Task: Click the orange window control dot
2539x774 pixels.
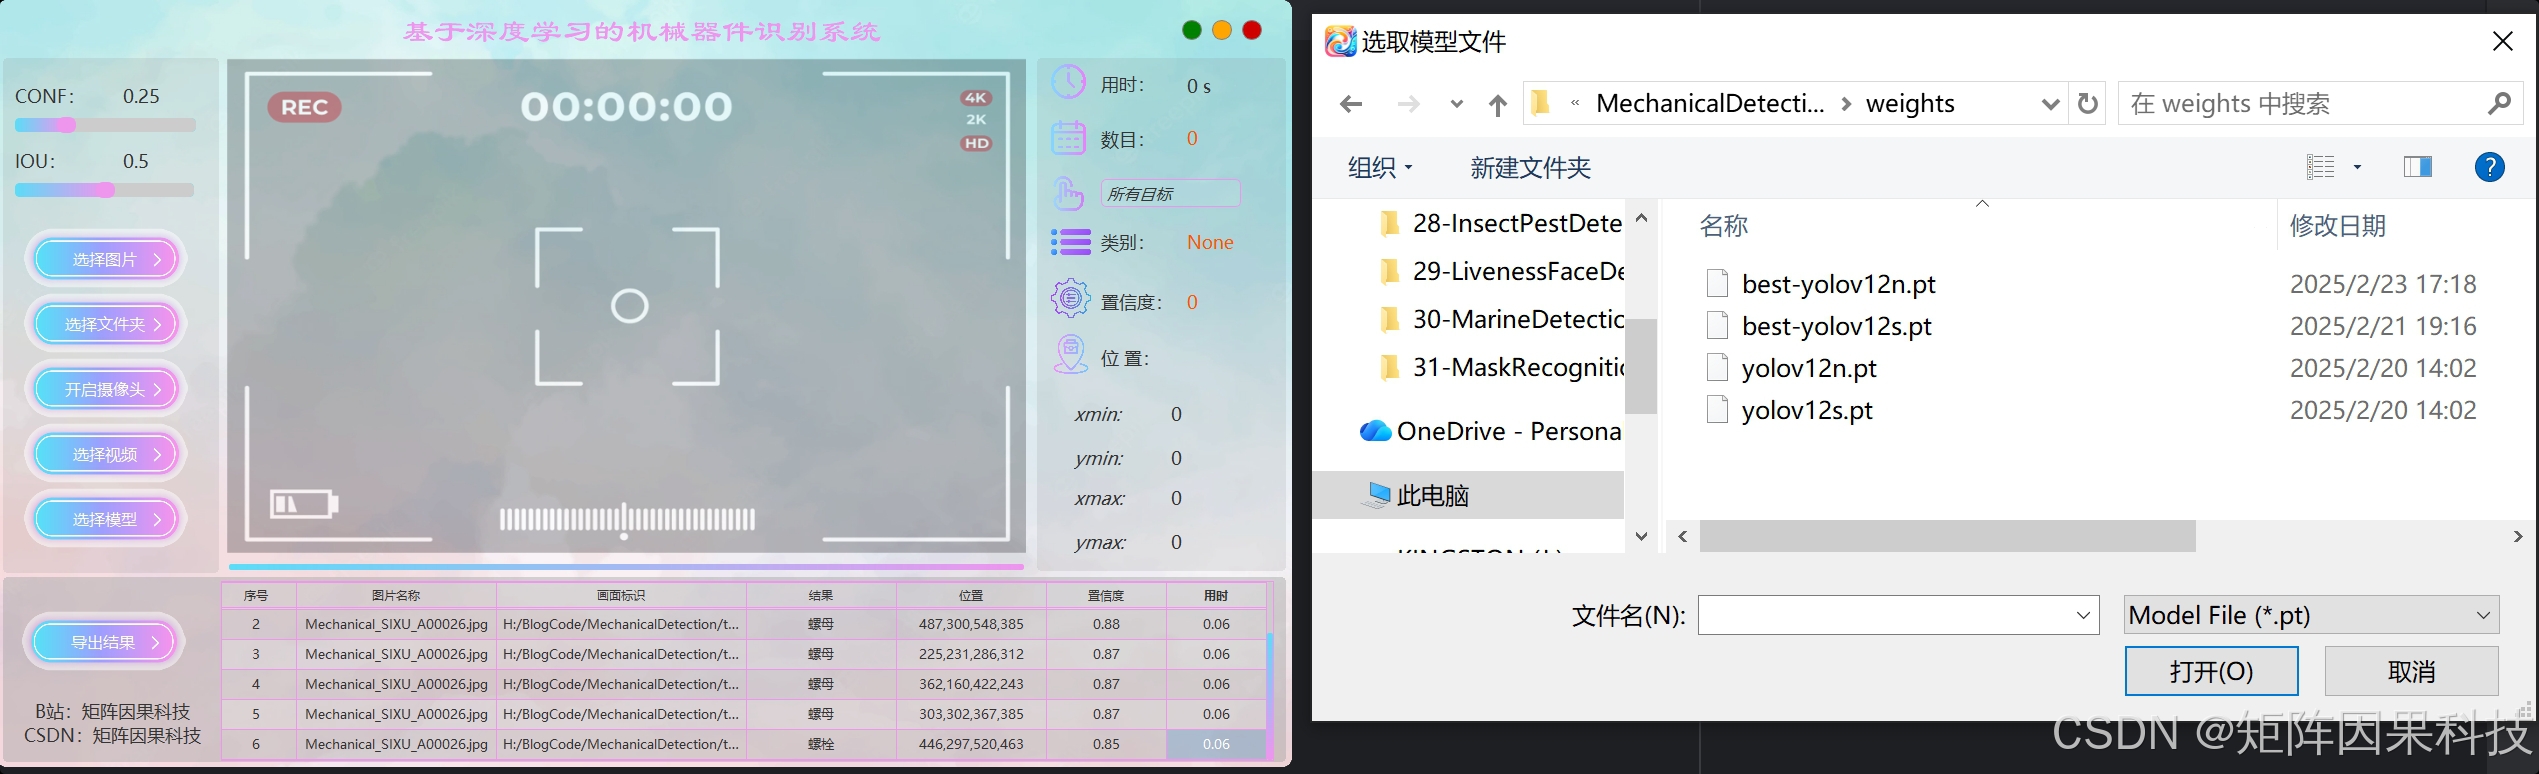Action: point(1221,30)
